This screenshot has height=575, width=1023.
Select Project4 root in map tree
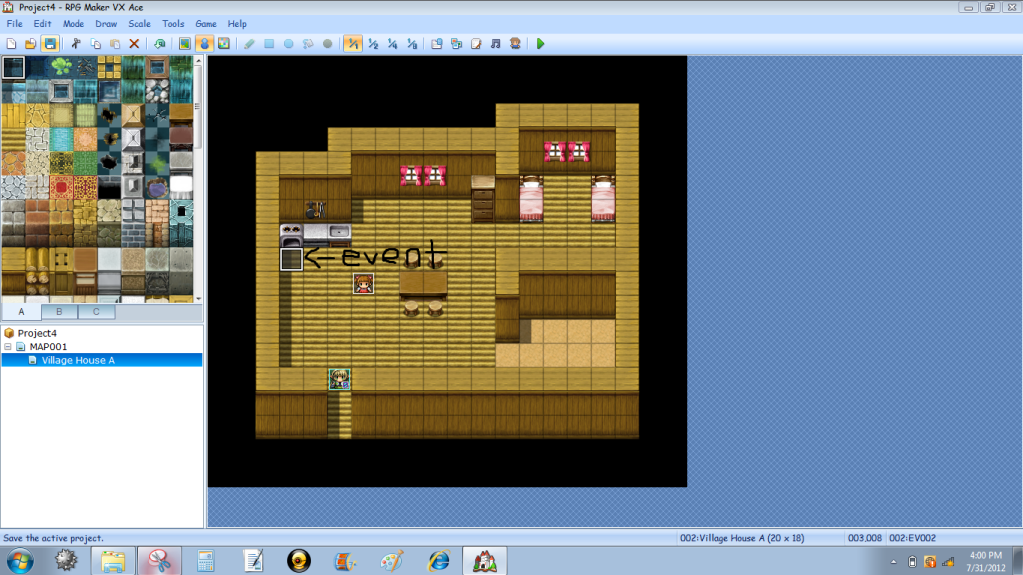[37, 333]
